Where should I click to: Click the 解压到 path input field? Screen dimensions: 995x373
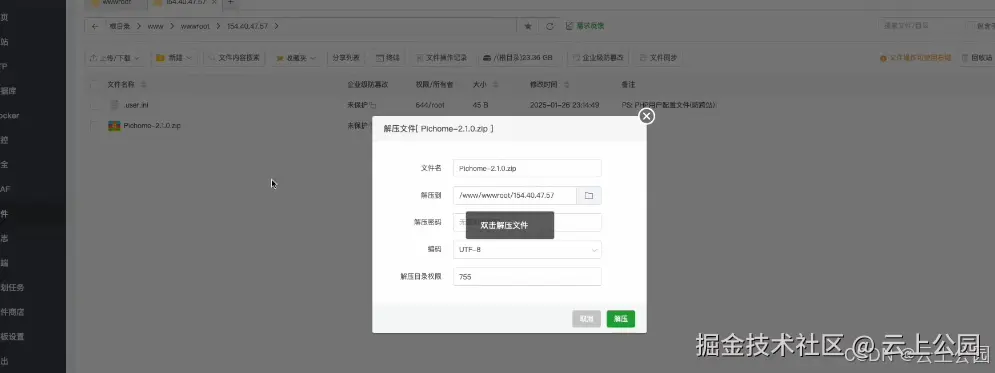coord(515,195)
